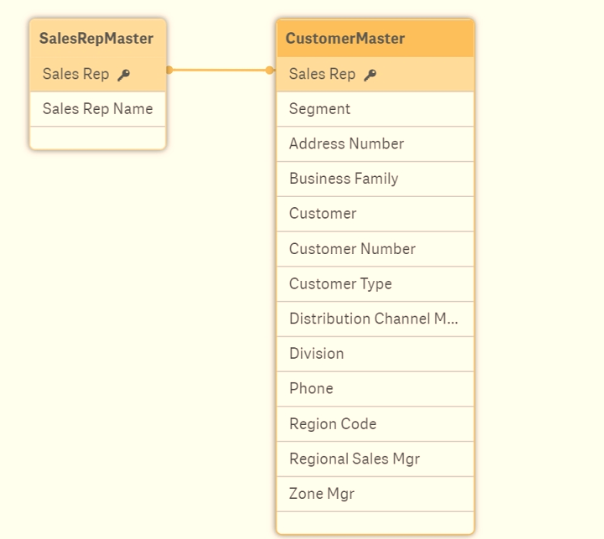Click the Sales Rep field in SalesRepMaster
604x539 pixels.
[x=76, y=74]
